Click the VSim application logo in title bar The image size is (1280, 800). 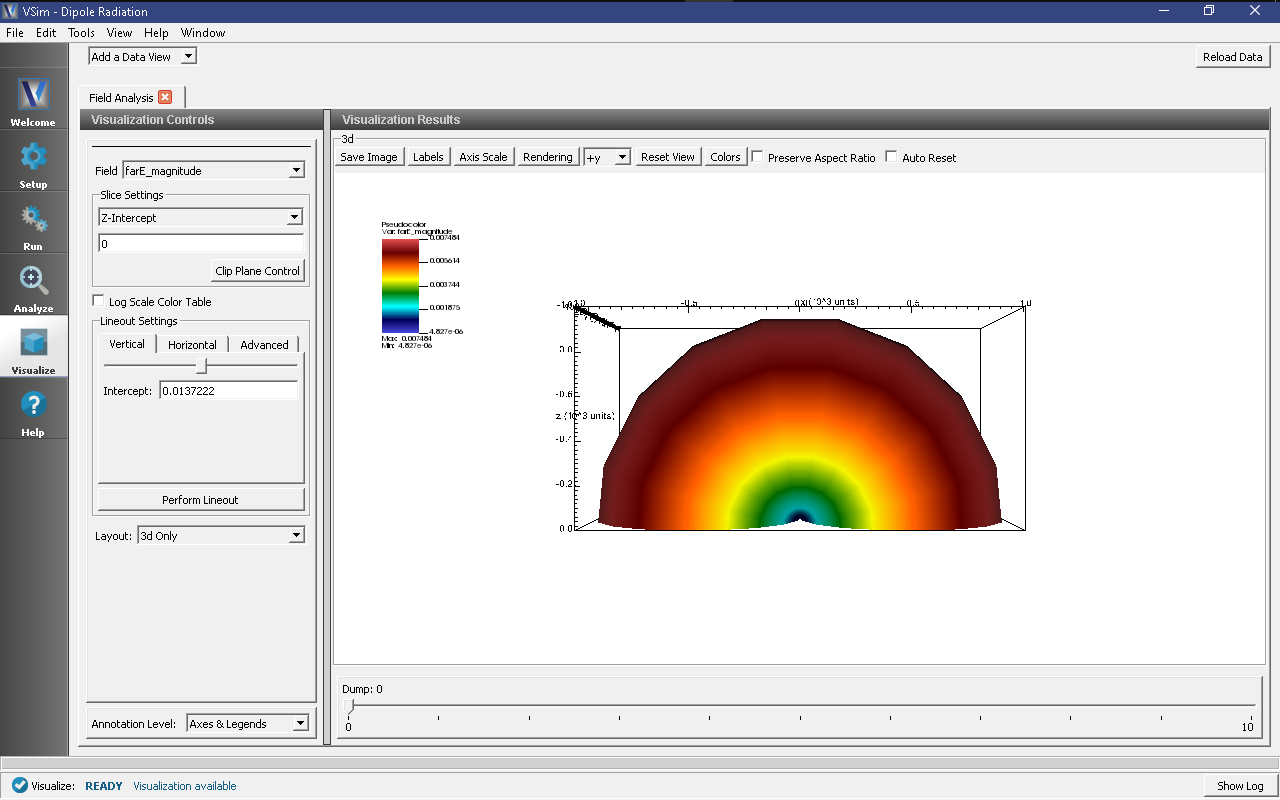pyautogui.click(x=13, y=11)
